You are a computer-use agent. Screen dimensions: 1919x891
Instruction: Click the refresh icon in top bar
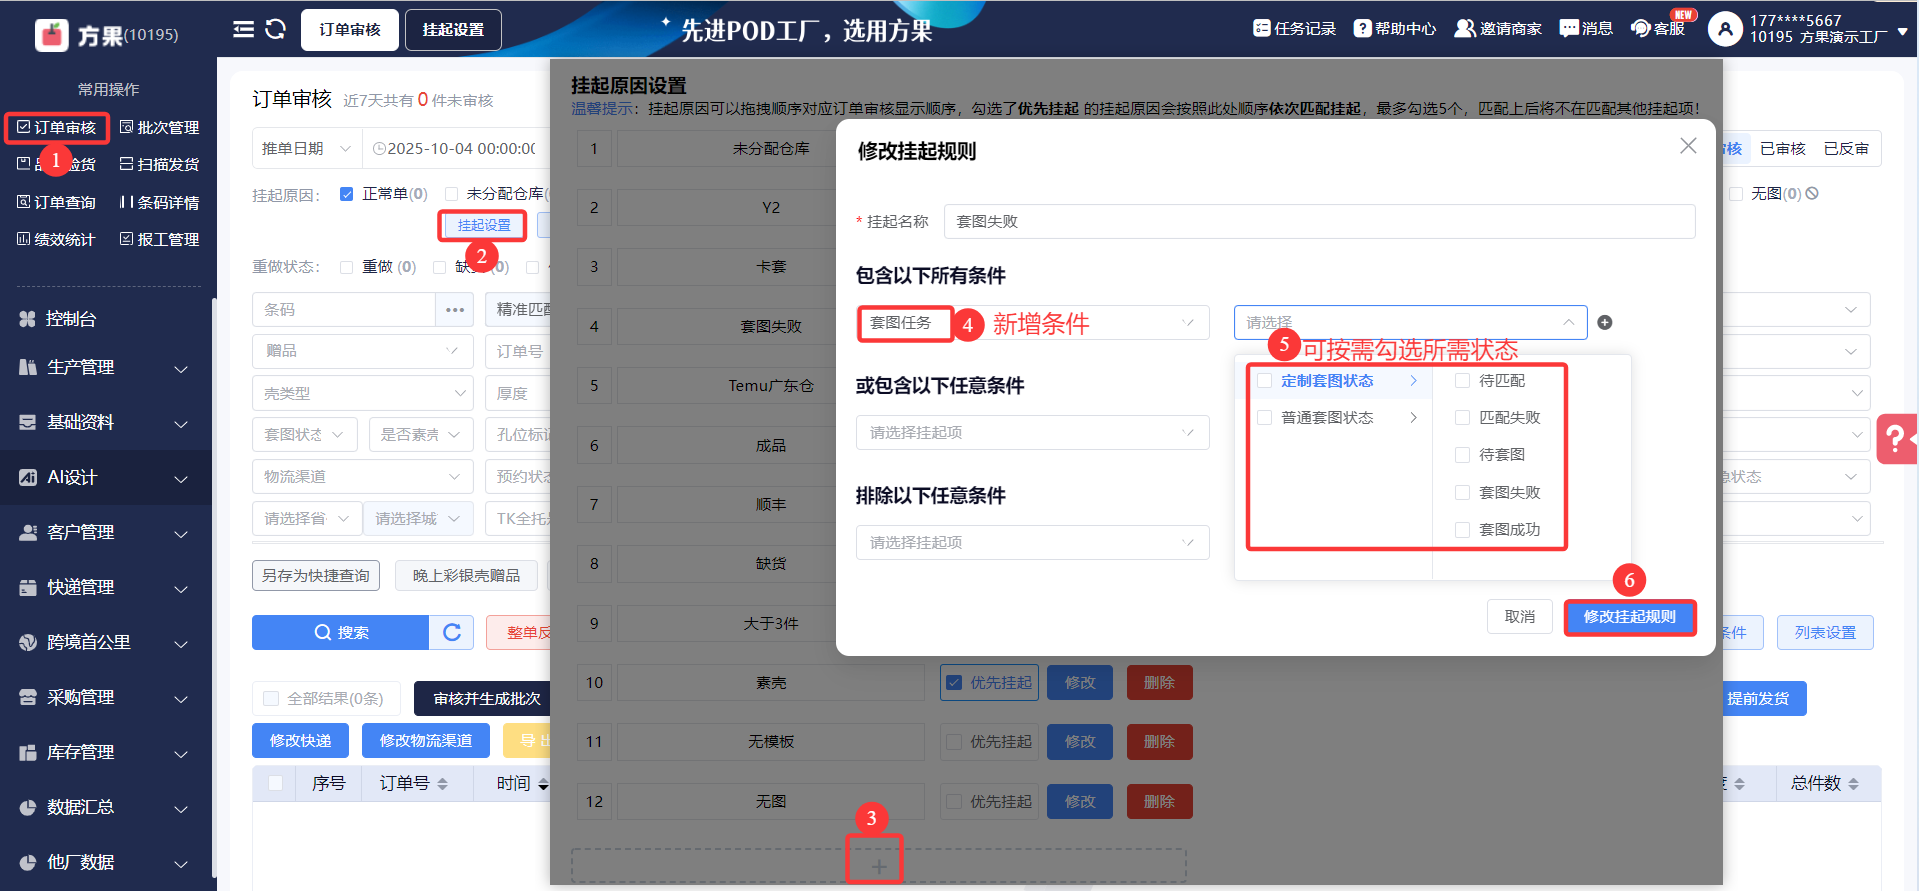276,29
